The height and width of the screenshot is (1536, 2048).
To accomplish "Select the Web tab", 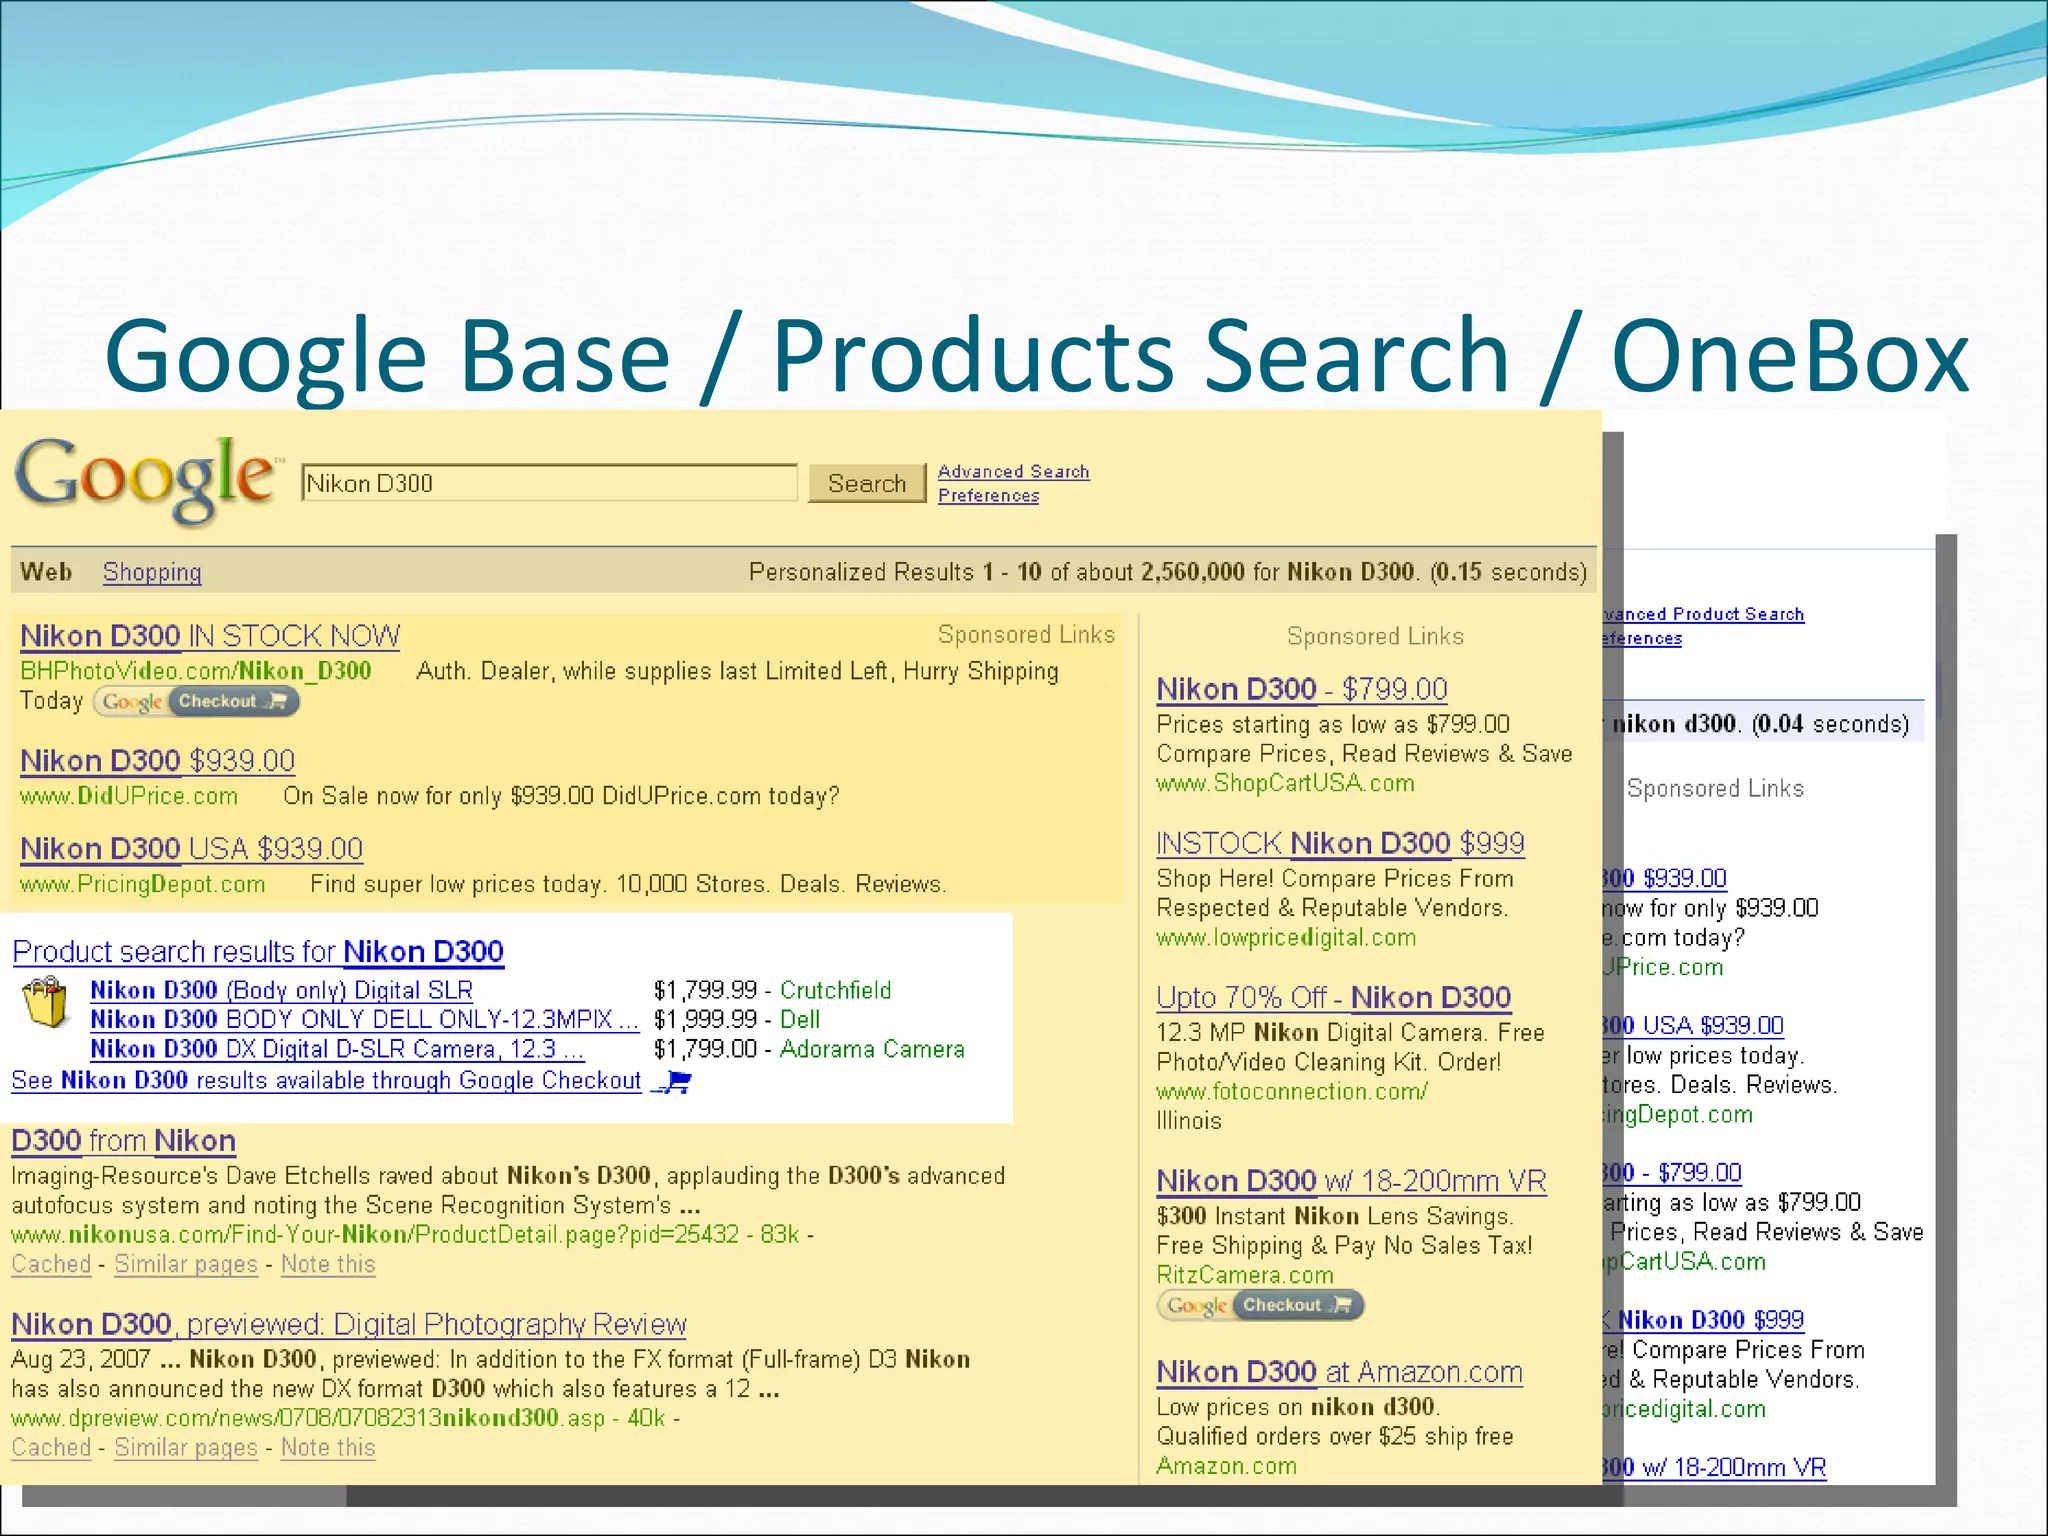I will click(46, 572).
